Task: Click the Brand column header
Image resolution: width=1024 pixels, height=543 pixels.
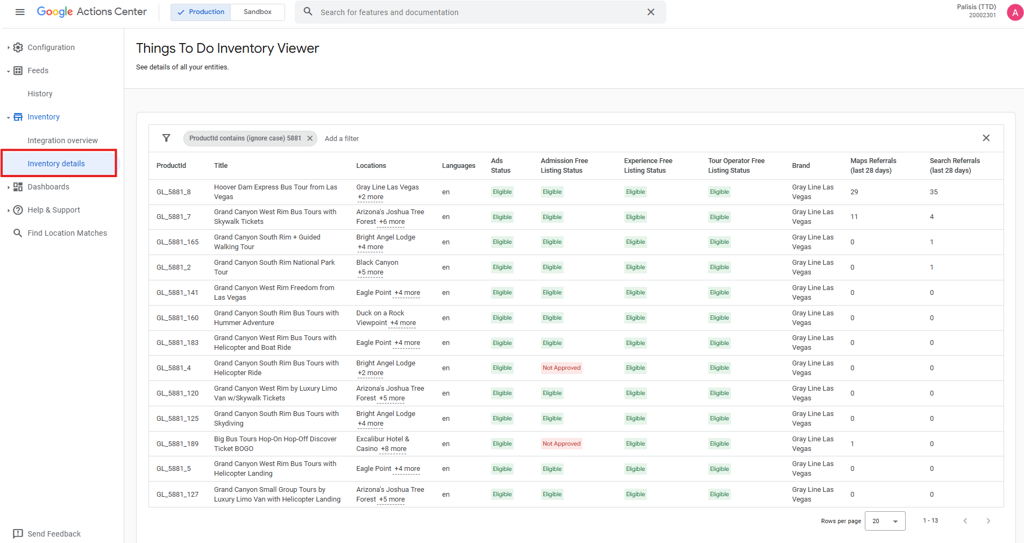Action: 801,166
